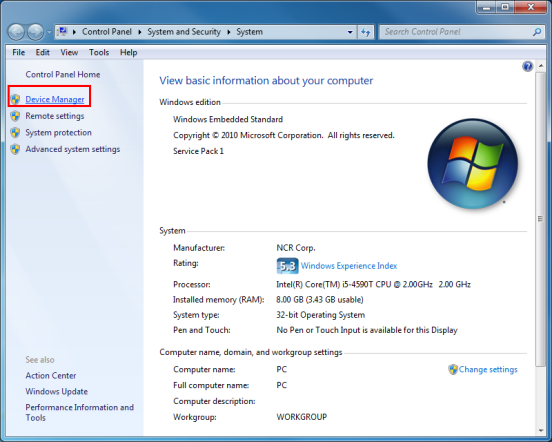The height and width of the screenshot is (442, 552).
Task: Expand the arrow after Control Panel breadcrumb
Action: pyautogui.click(x=140, y=32)
